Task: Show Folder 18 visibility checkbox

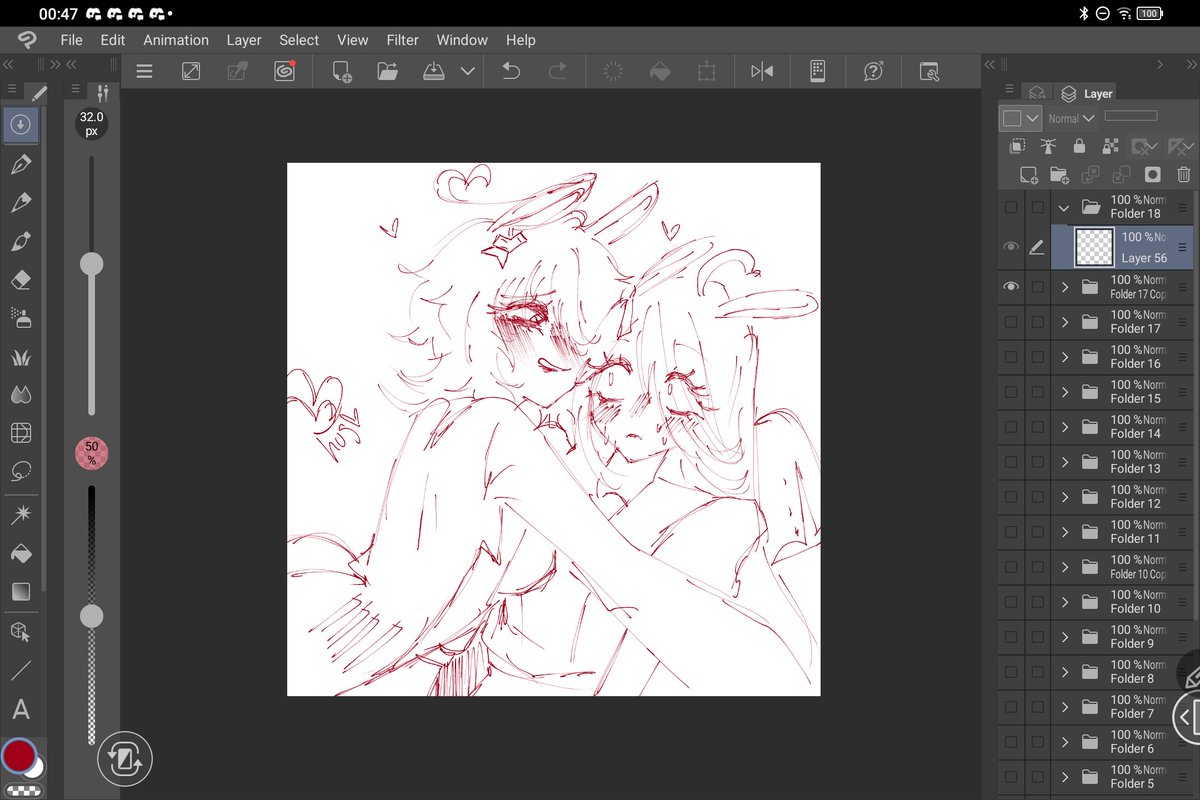Action: (1011, 207)
